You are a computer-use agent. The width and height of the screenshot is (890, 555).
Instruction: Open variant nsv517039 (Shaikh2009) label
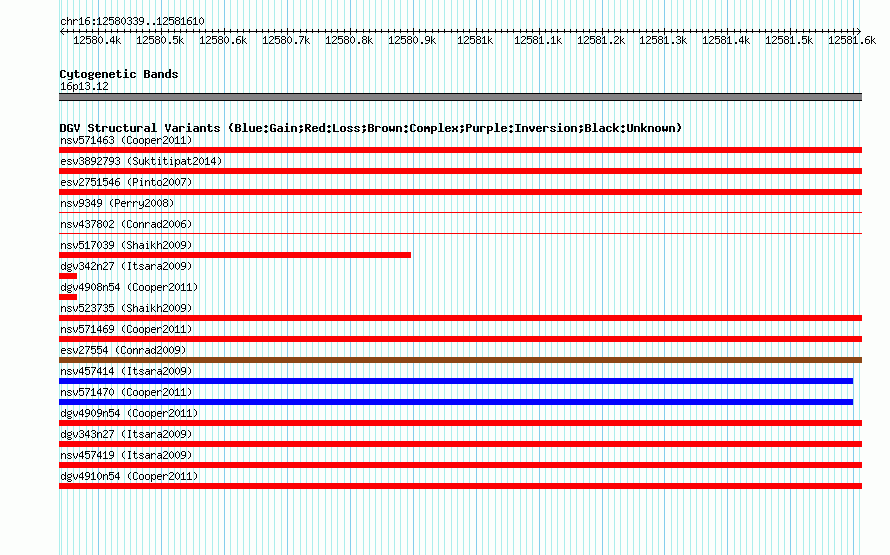[126, 245]
